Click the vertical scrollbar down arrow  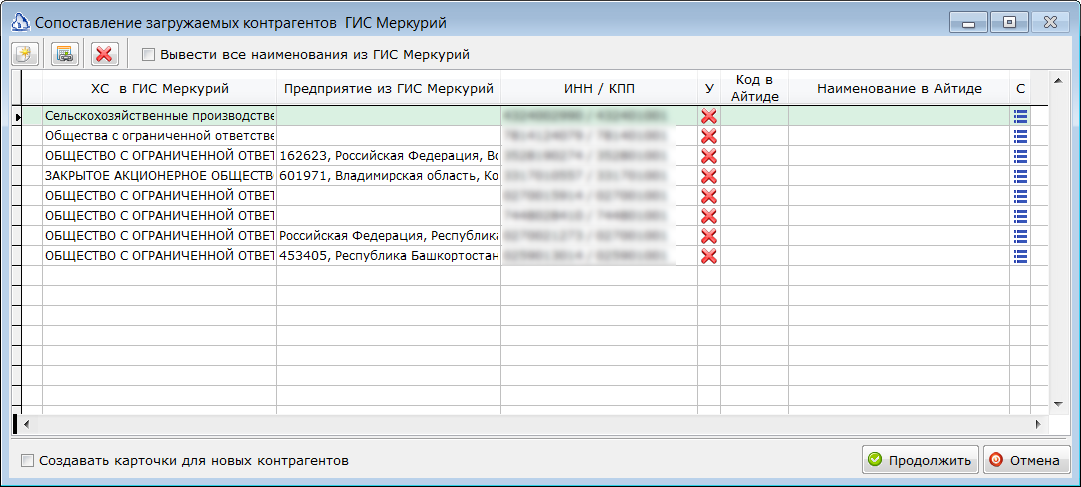(x=1058, y=404)
